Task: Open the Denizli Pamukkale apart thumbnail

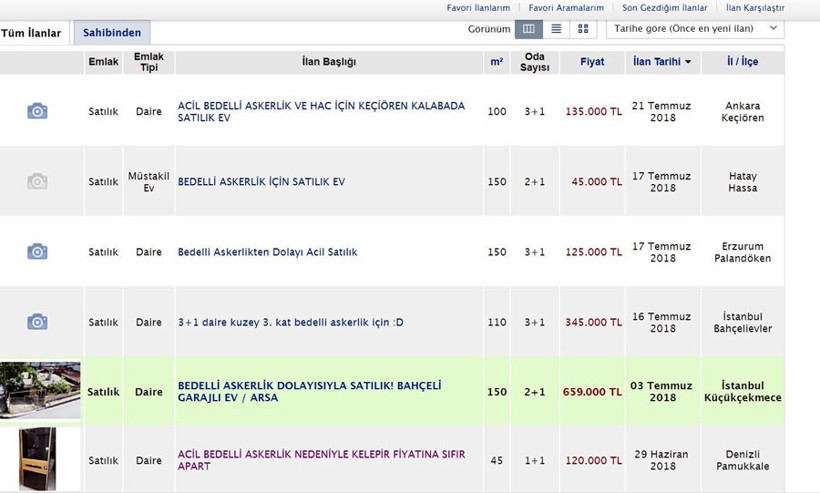Action: click(38, 459)
